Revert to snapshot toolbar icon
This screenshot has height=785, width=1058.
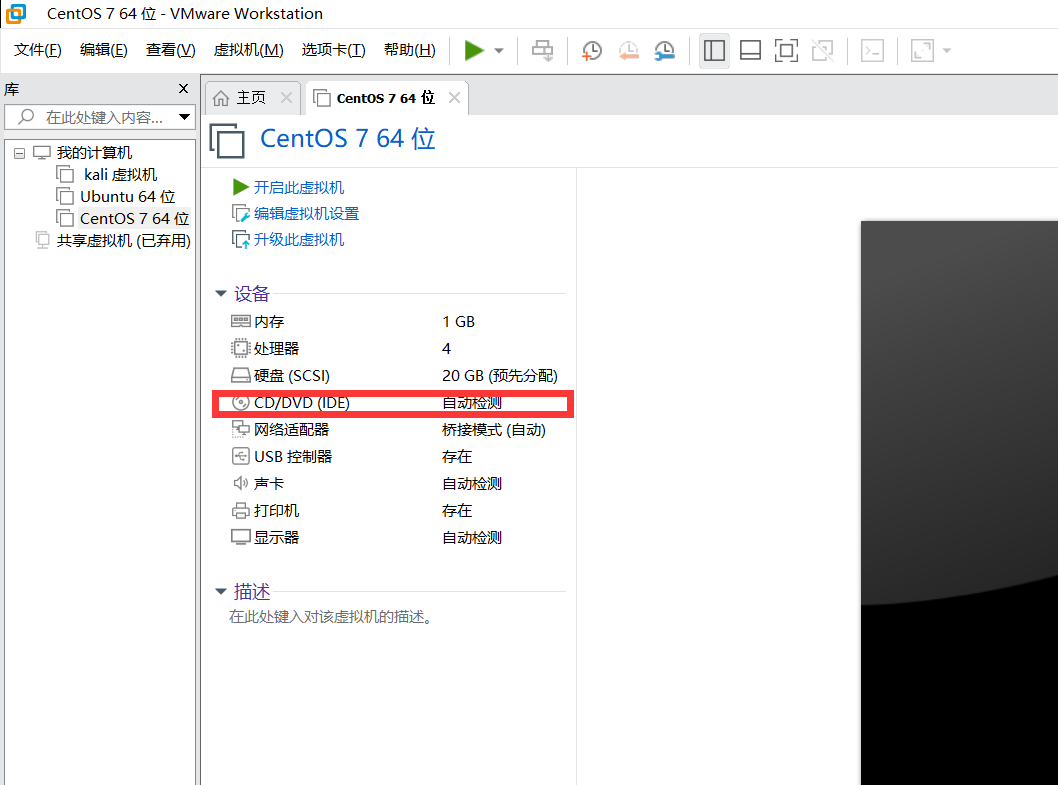pyautogui.click(x=628, y=51)
